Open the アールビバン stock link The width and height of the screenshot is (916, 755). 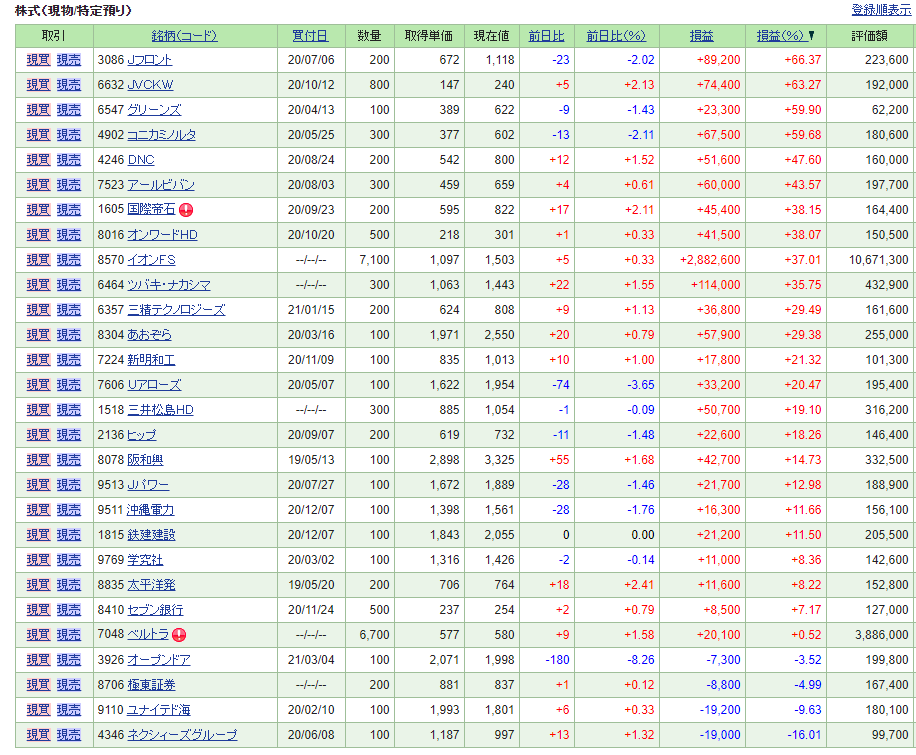tap(161, 185)
